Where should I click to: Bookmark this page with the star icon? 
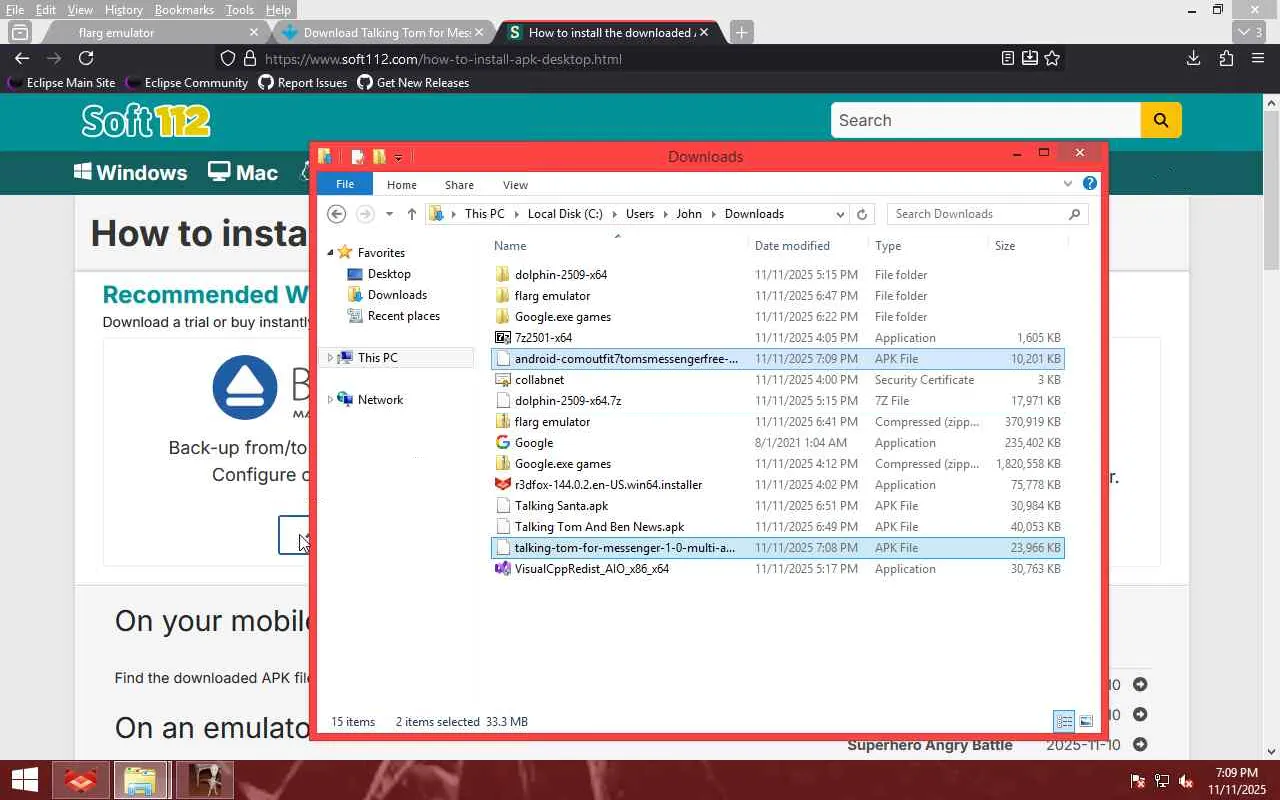[x=1052, y=59]
